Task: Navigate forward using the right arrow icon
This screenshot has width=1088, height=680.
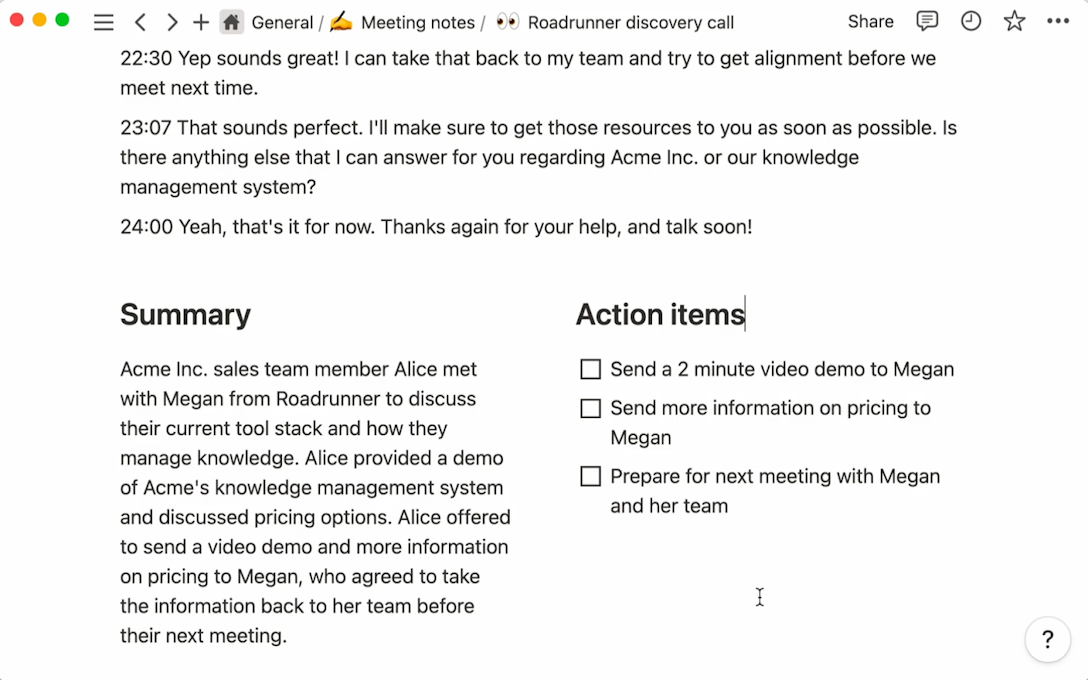Action: 172,22
